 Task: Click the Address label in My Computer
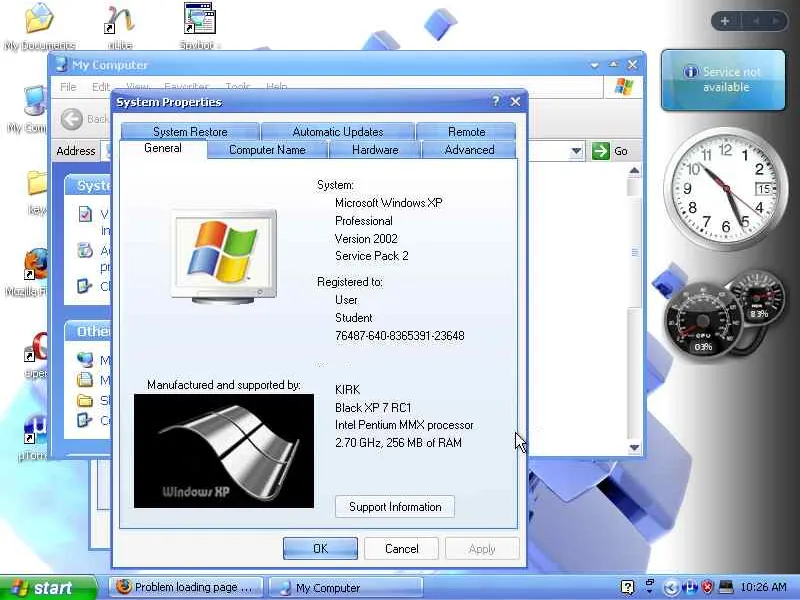tap(76, 151)
